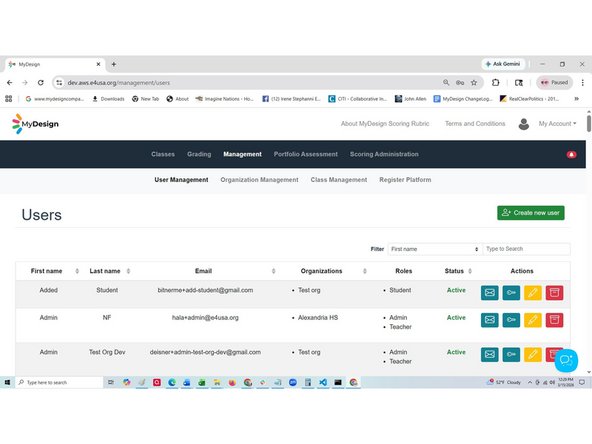Select Management in navigation bar
The image size is (592, 444).
pyautogui.click(x=242, y=154)
